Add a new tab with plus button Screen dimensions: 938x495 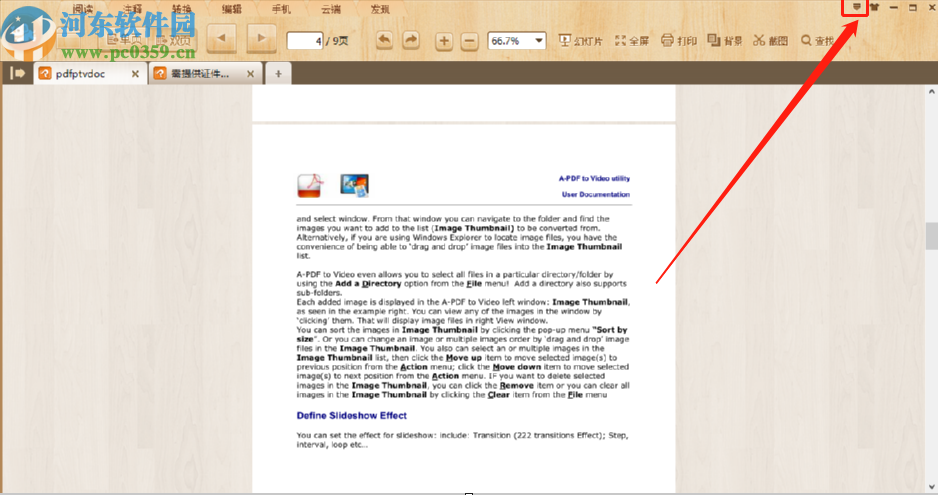coord(278,73)
